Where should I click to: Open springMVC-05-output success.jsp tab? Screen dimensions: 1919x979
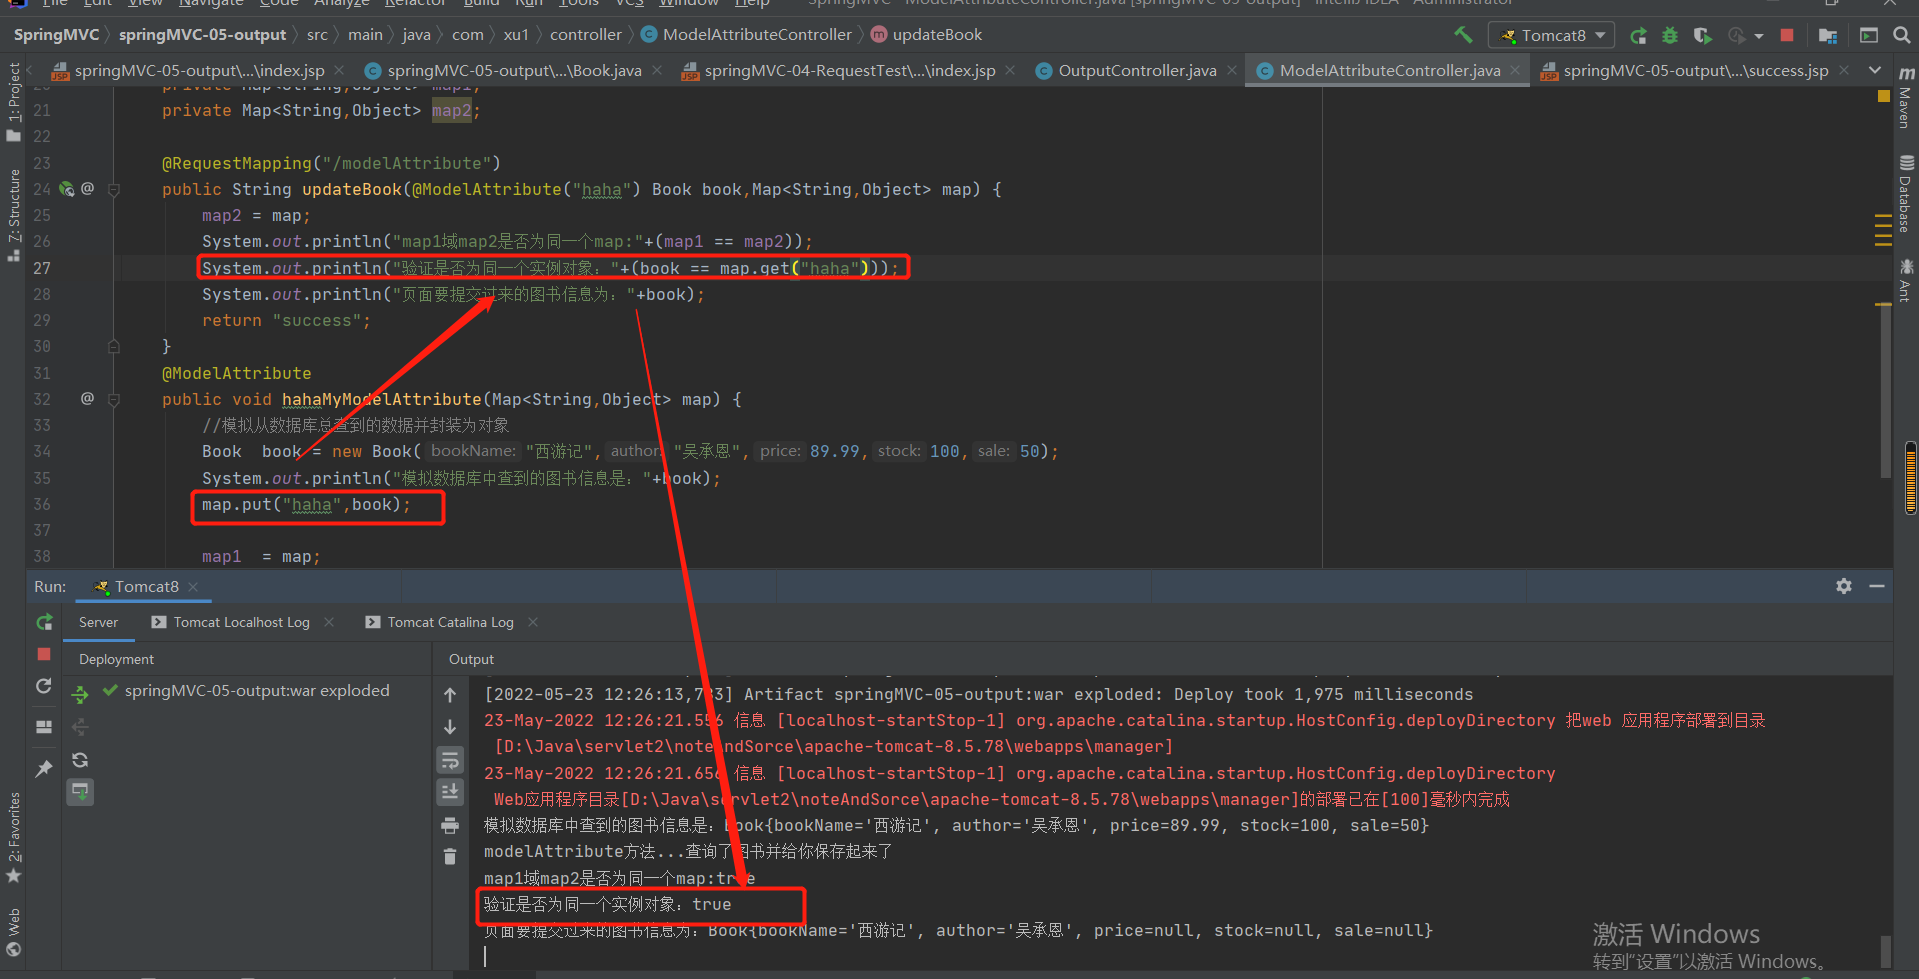click(x=1694, y=70)
